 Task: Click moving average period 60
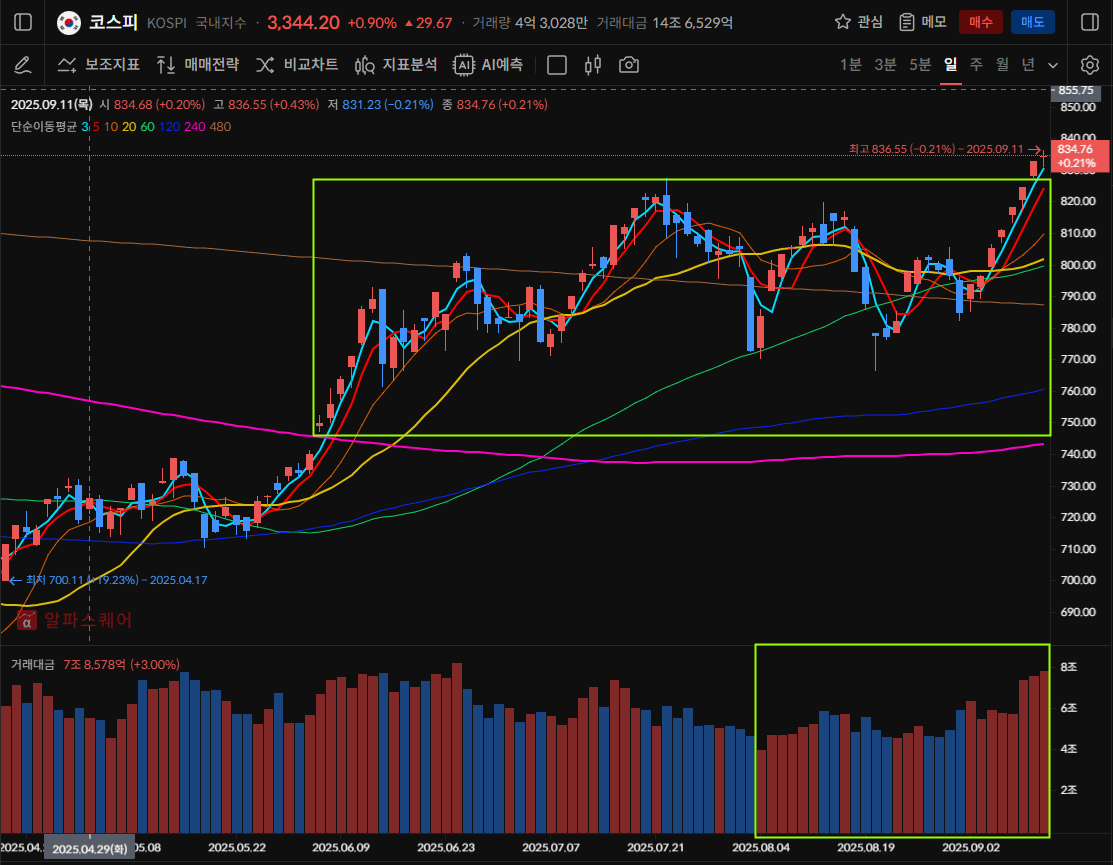point(148,126)
